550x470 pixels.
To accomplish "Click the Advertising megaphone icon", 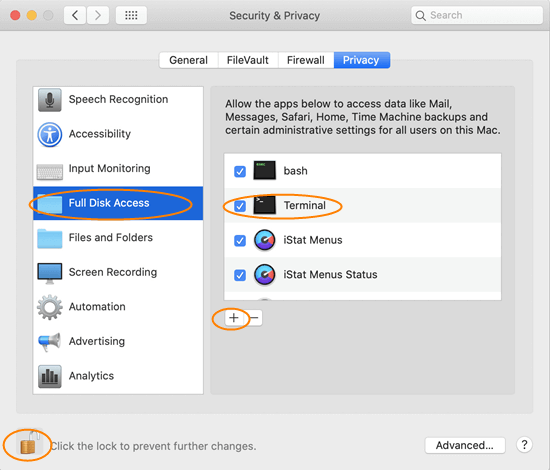I will click(49, 342).
